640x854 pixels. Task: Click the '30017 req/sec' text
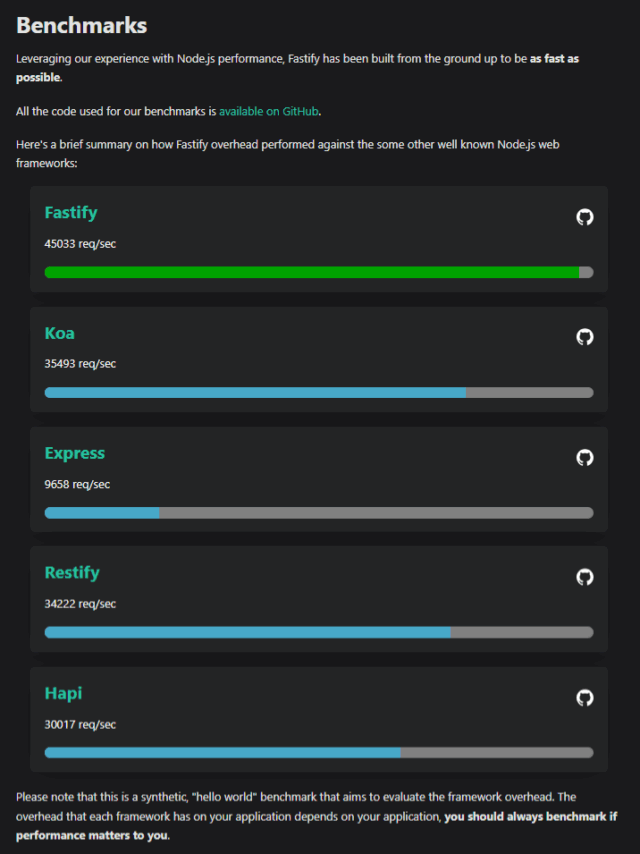[81, 724]
